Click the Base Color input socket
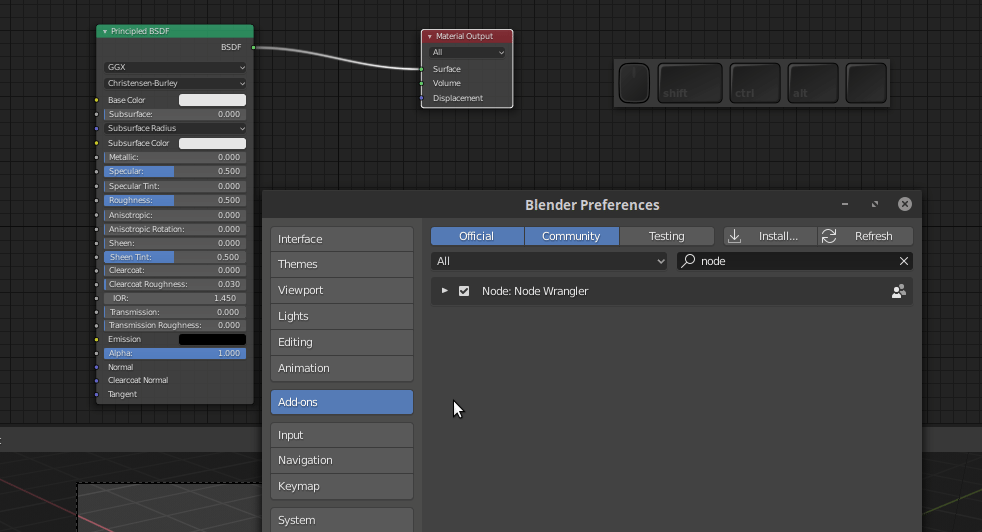Viewport: 982px width, 532px height. click(x=96, y=100)
